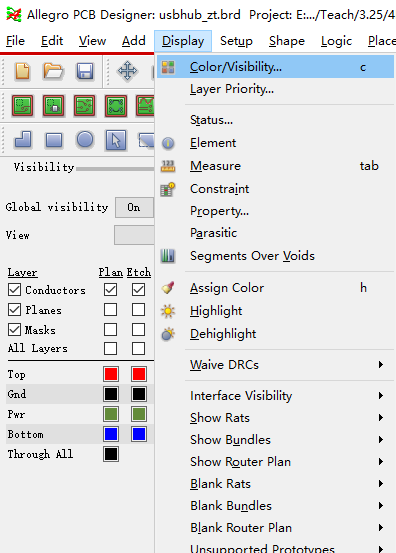
Task: Check the All Layers Etch checkbox
Action: coord(138,348)
